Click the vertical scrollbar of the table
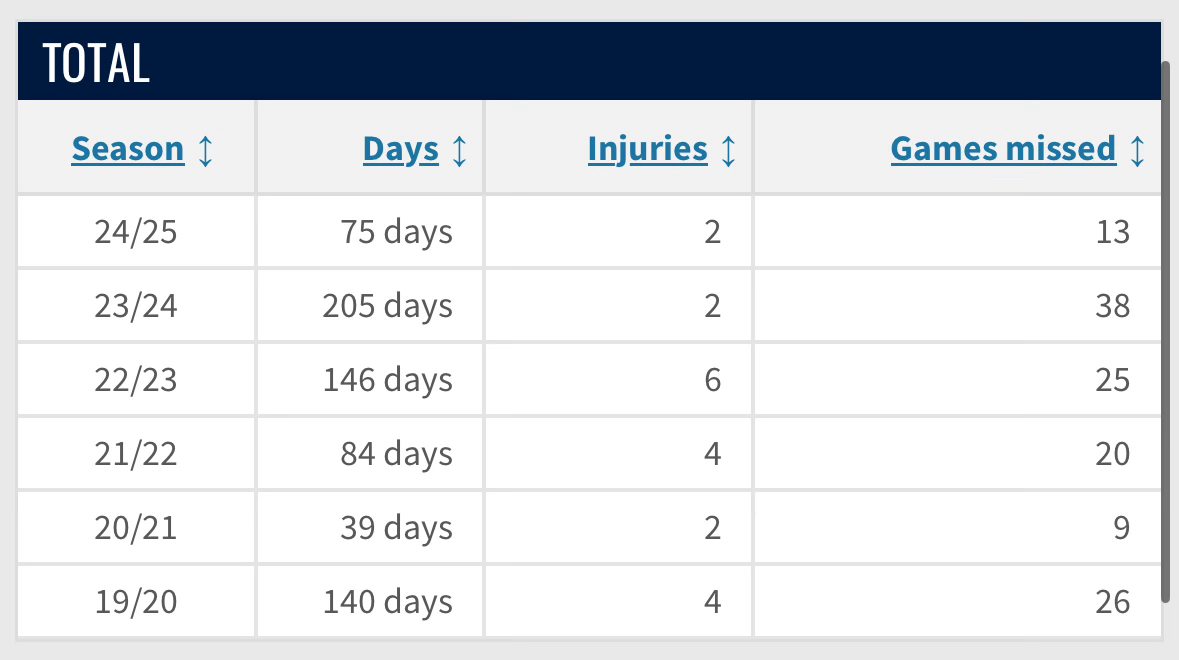 tap(1165, 330)
